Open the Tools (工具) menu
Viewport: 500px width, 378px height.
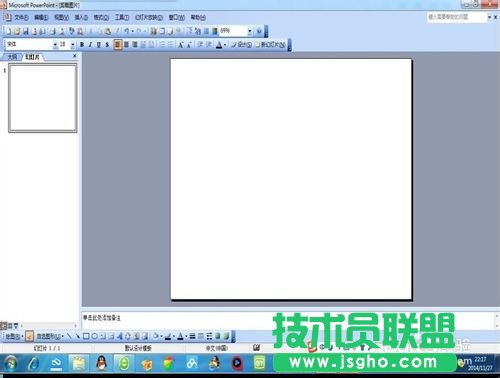coord(122,17)
